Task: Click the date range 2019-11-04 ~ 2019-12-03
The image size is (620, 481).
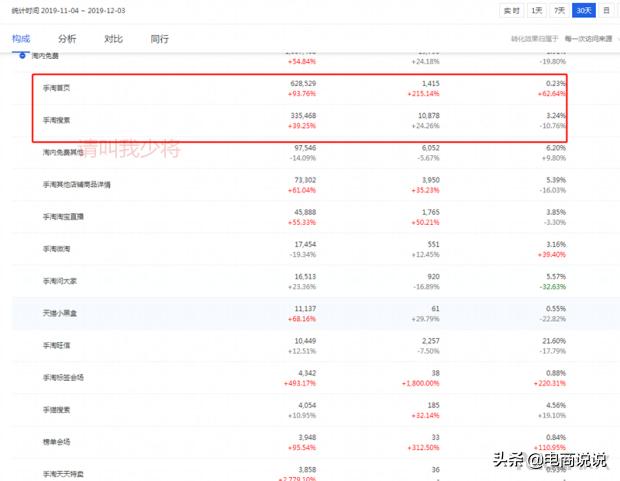Action: (83, 11)
